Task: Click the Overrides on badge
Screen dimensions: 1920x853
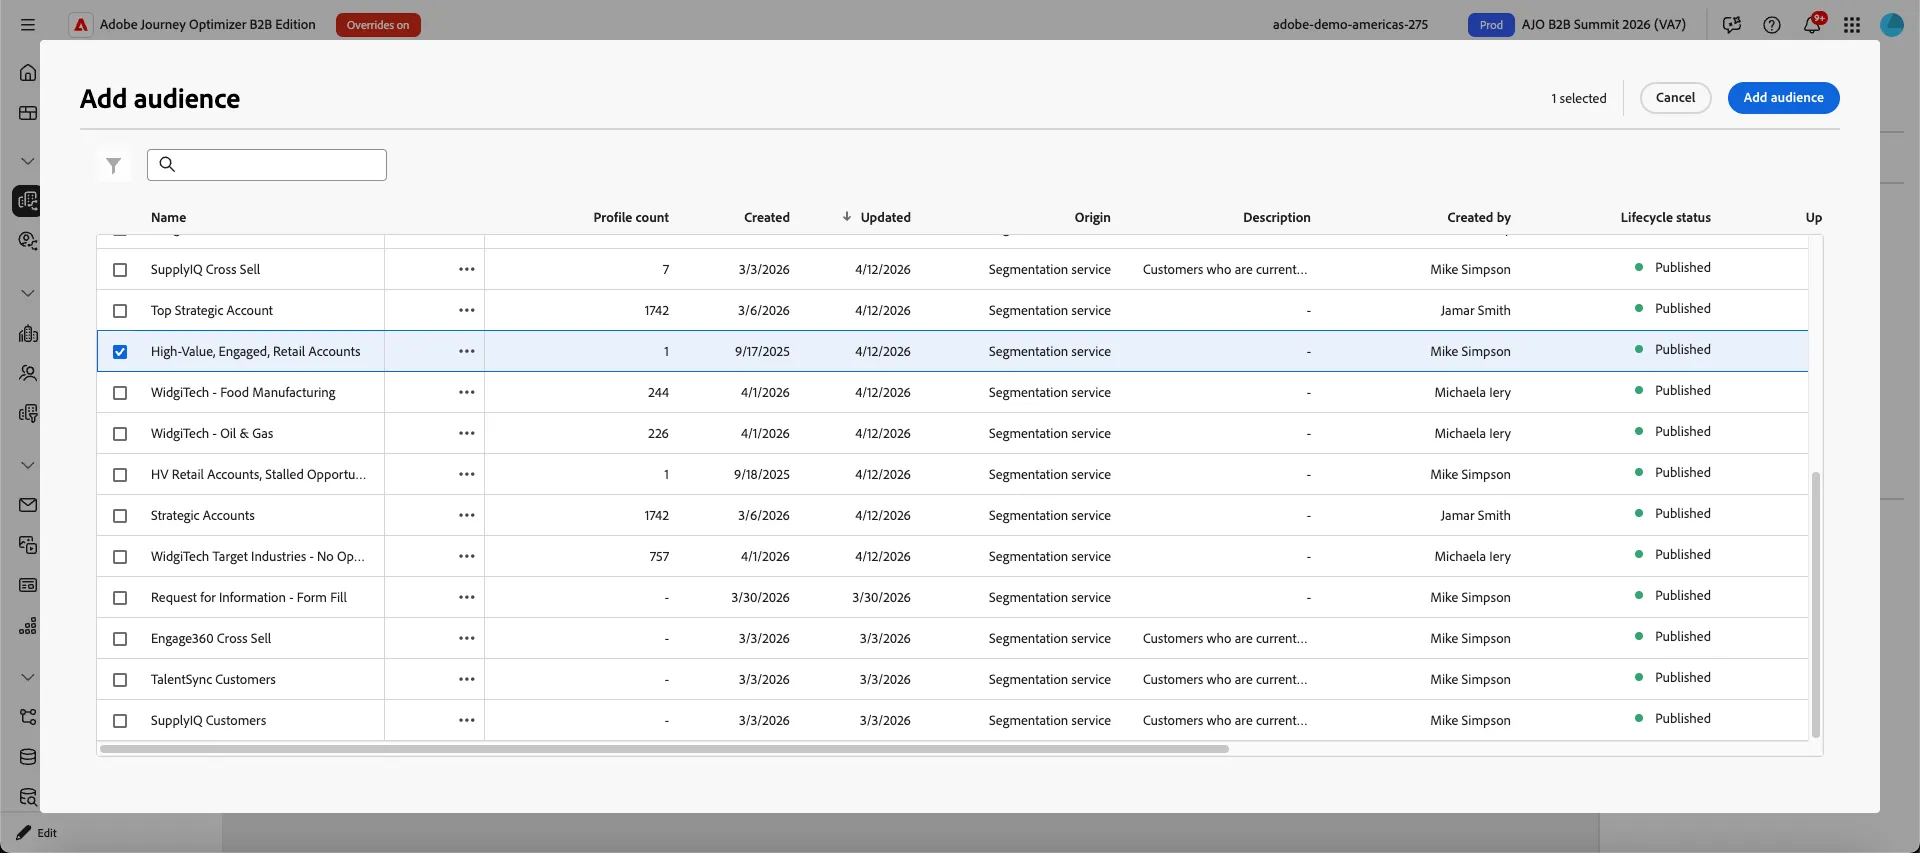Action: (378, 25)
